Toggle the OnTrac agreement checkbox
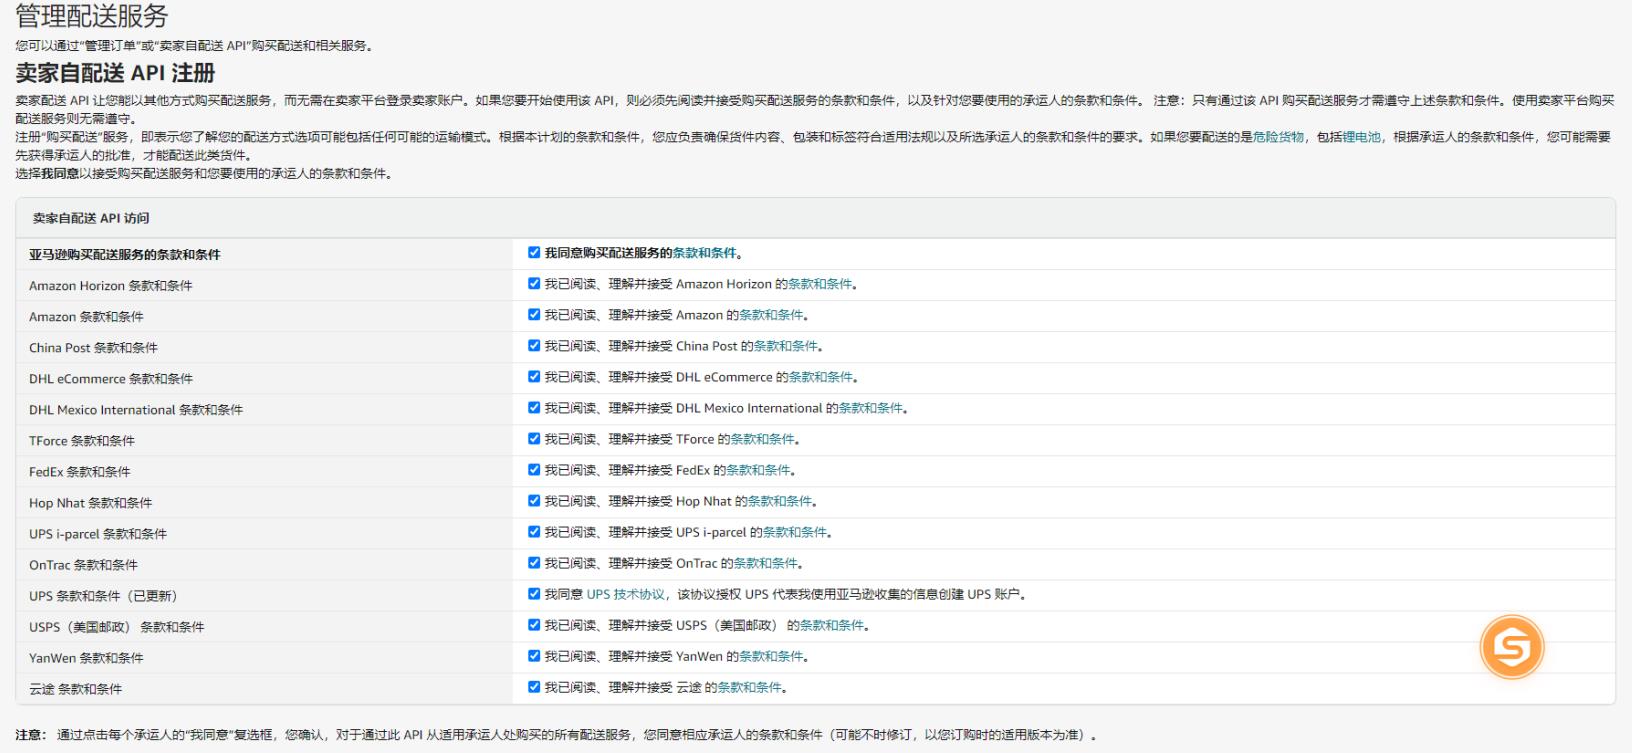This screenshot has width=1632, height=753. coord(534,563)
